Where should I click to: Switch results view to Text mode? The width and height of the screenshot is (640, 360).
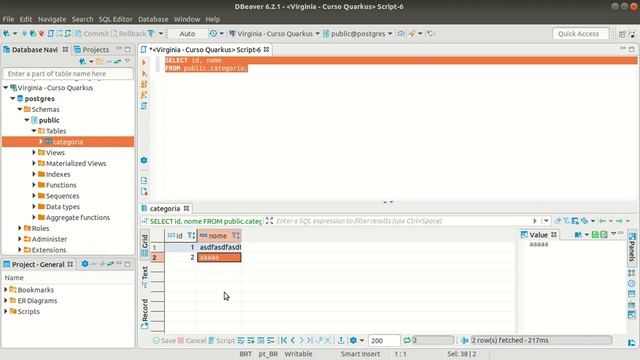[x=144, y=277]
